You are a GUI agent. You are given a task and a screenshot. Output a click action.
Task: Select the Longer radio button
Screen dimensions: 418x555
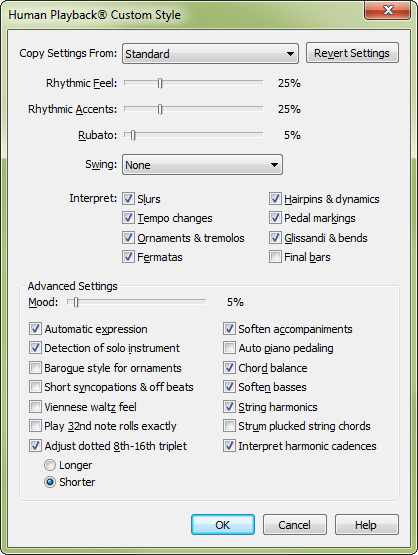(x=50, y=465)
